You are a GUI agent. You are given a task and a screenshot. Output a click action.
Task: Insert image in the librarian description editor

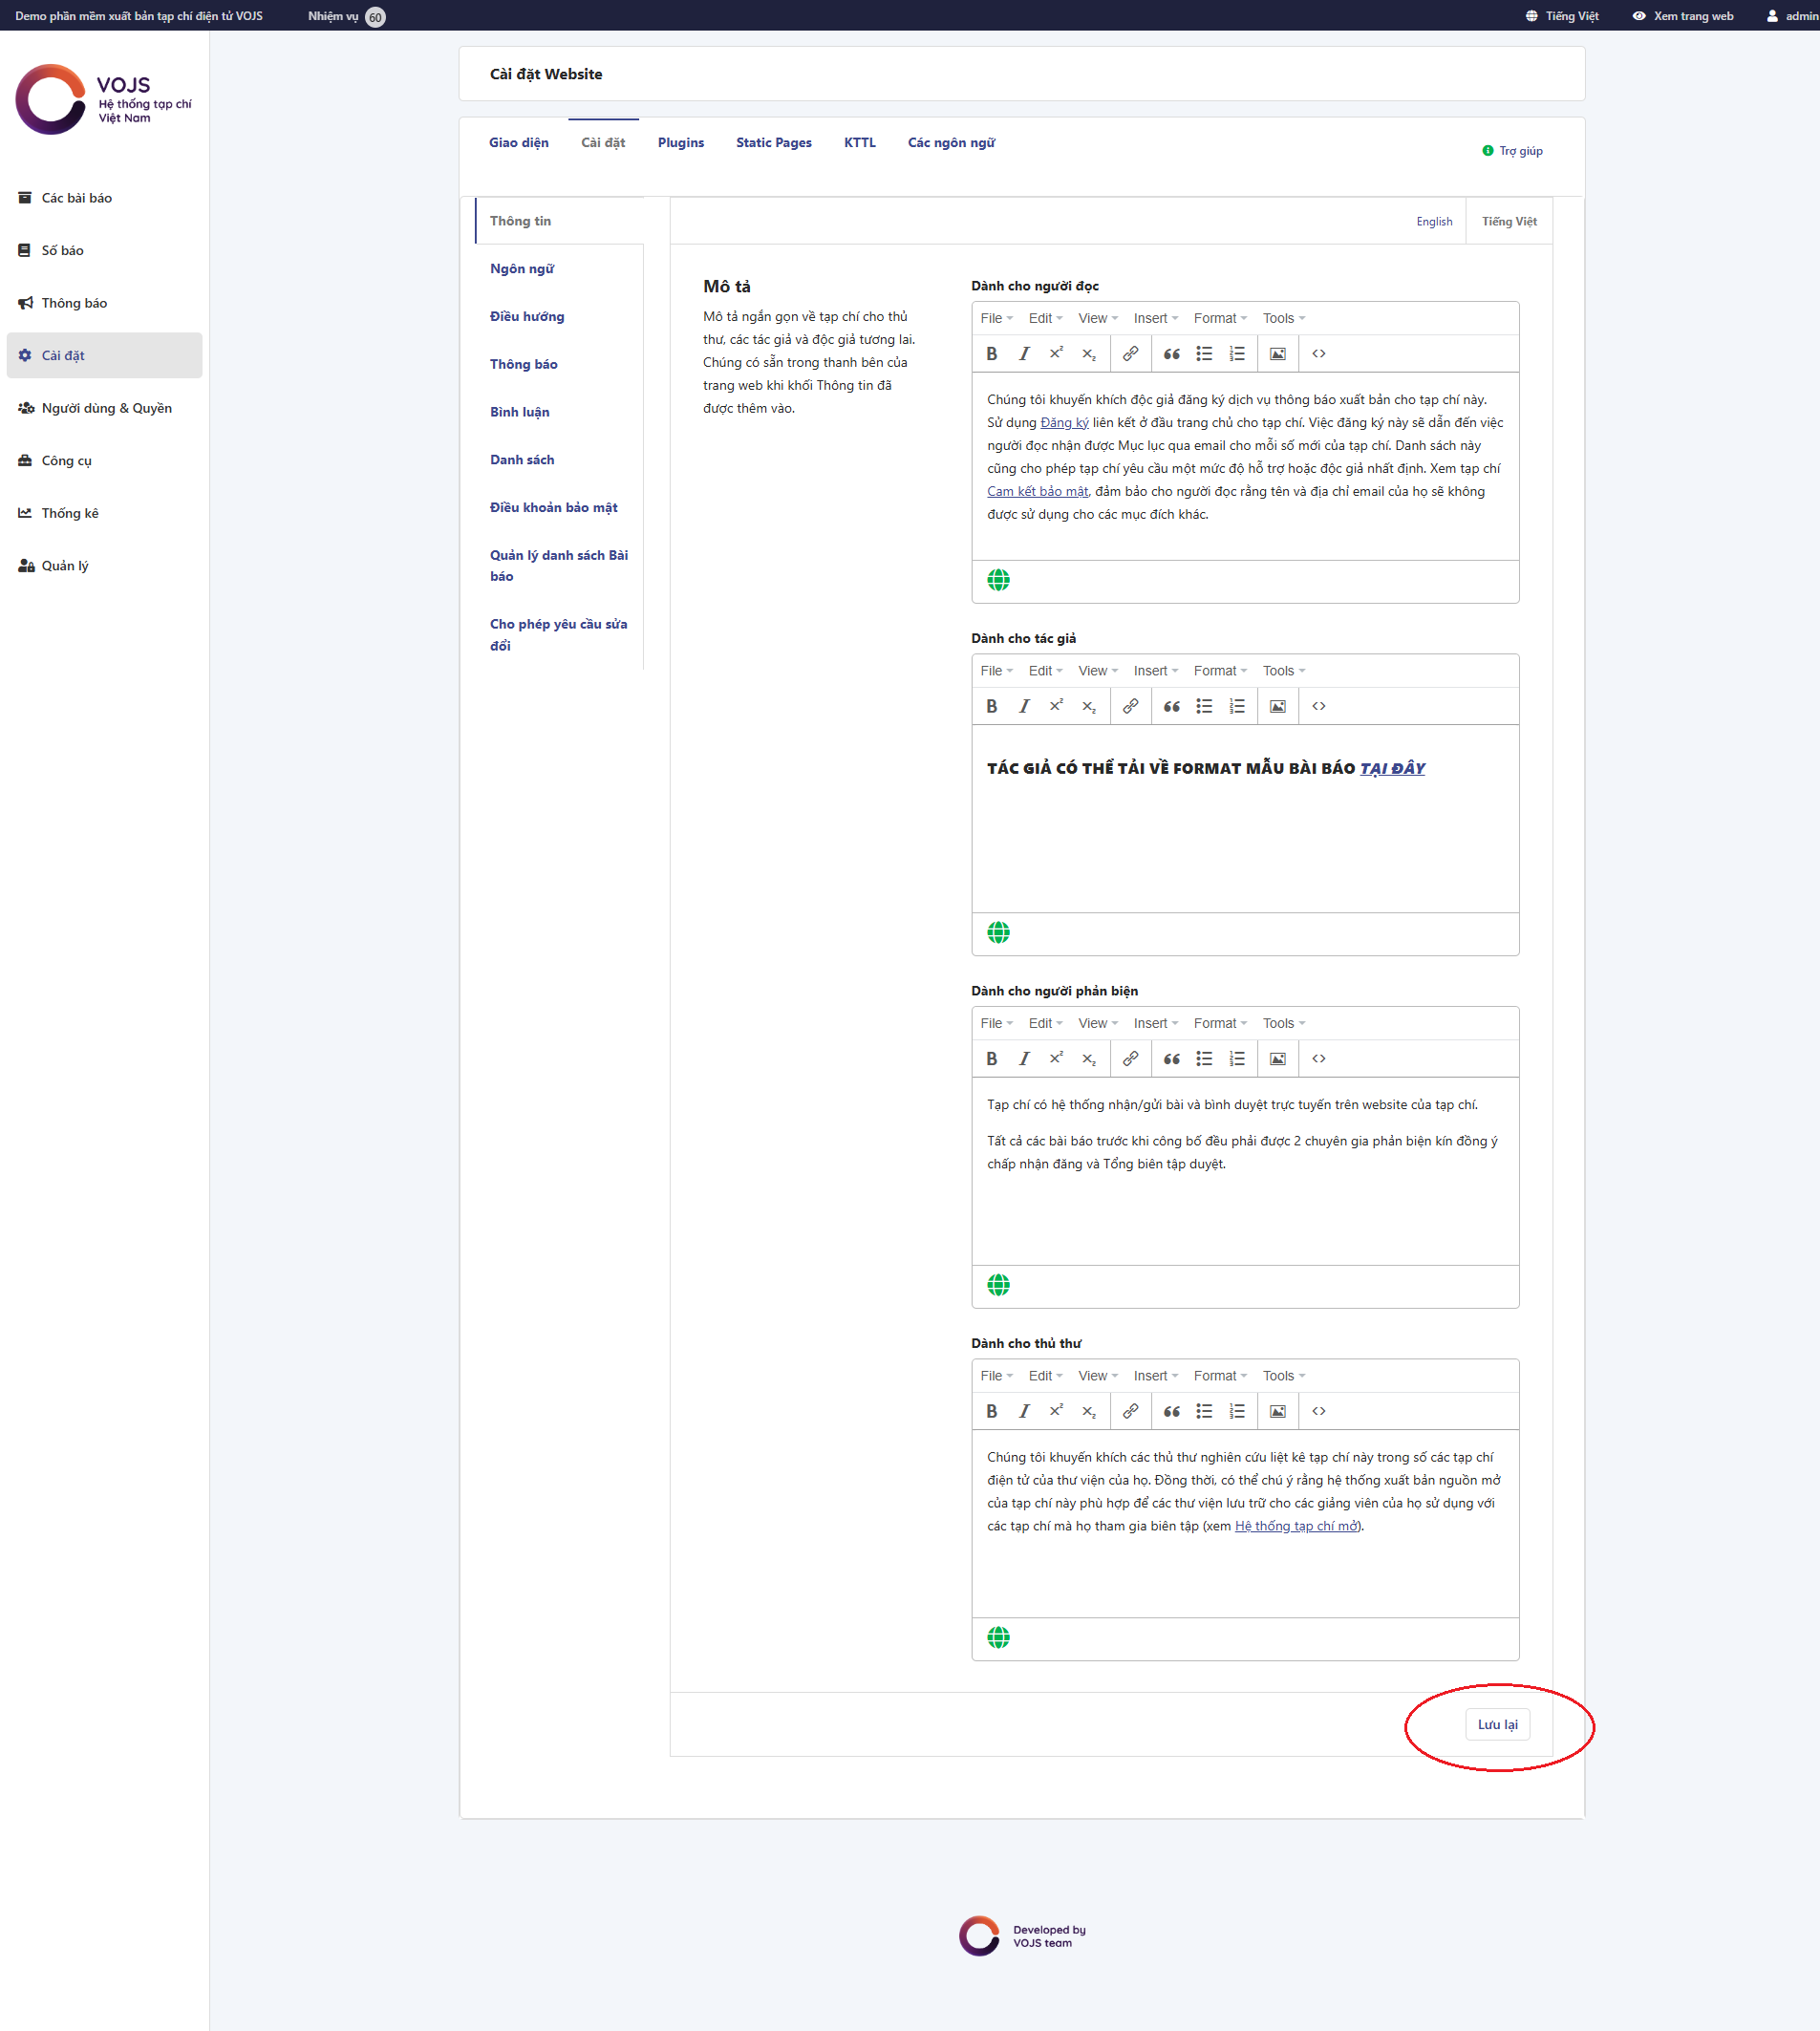click(x=1277, y=1411)
